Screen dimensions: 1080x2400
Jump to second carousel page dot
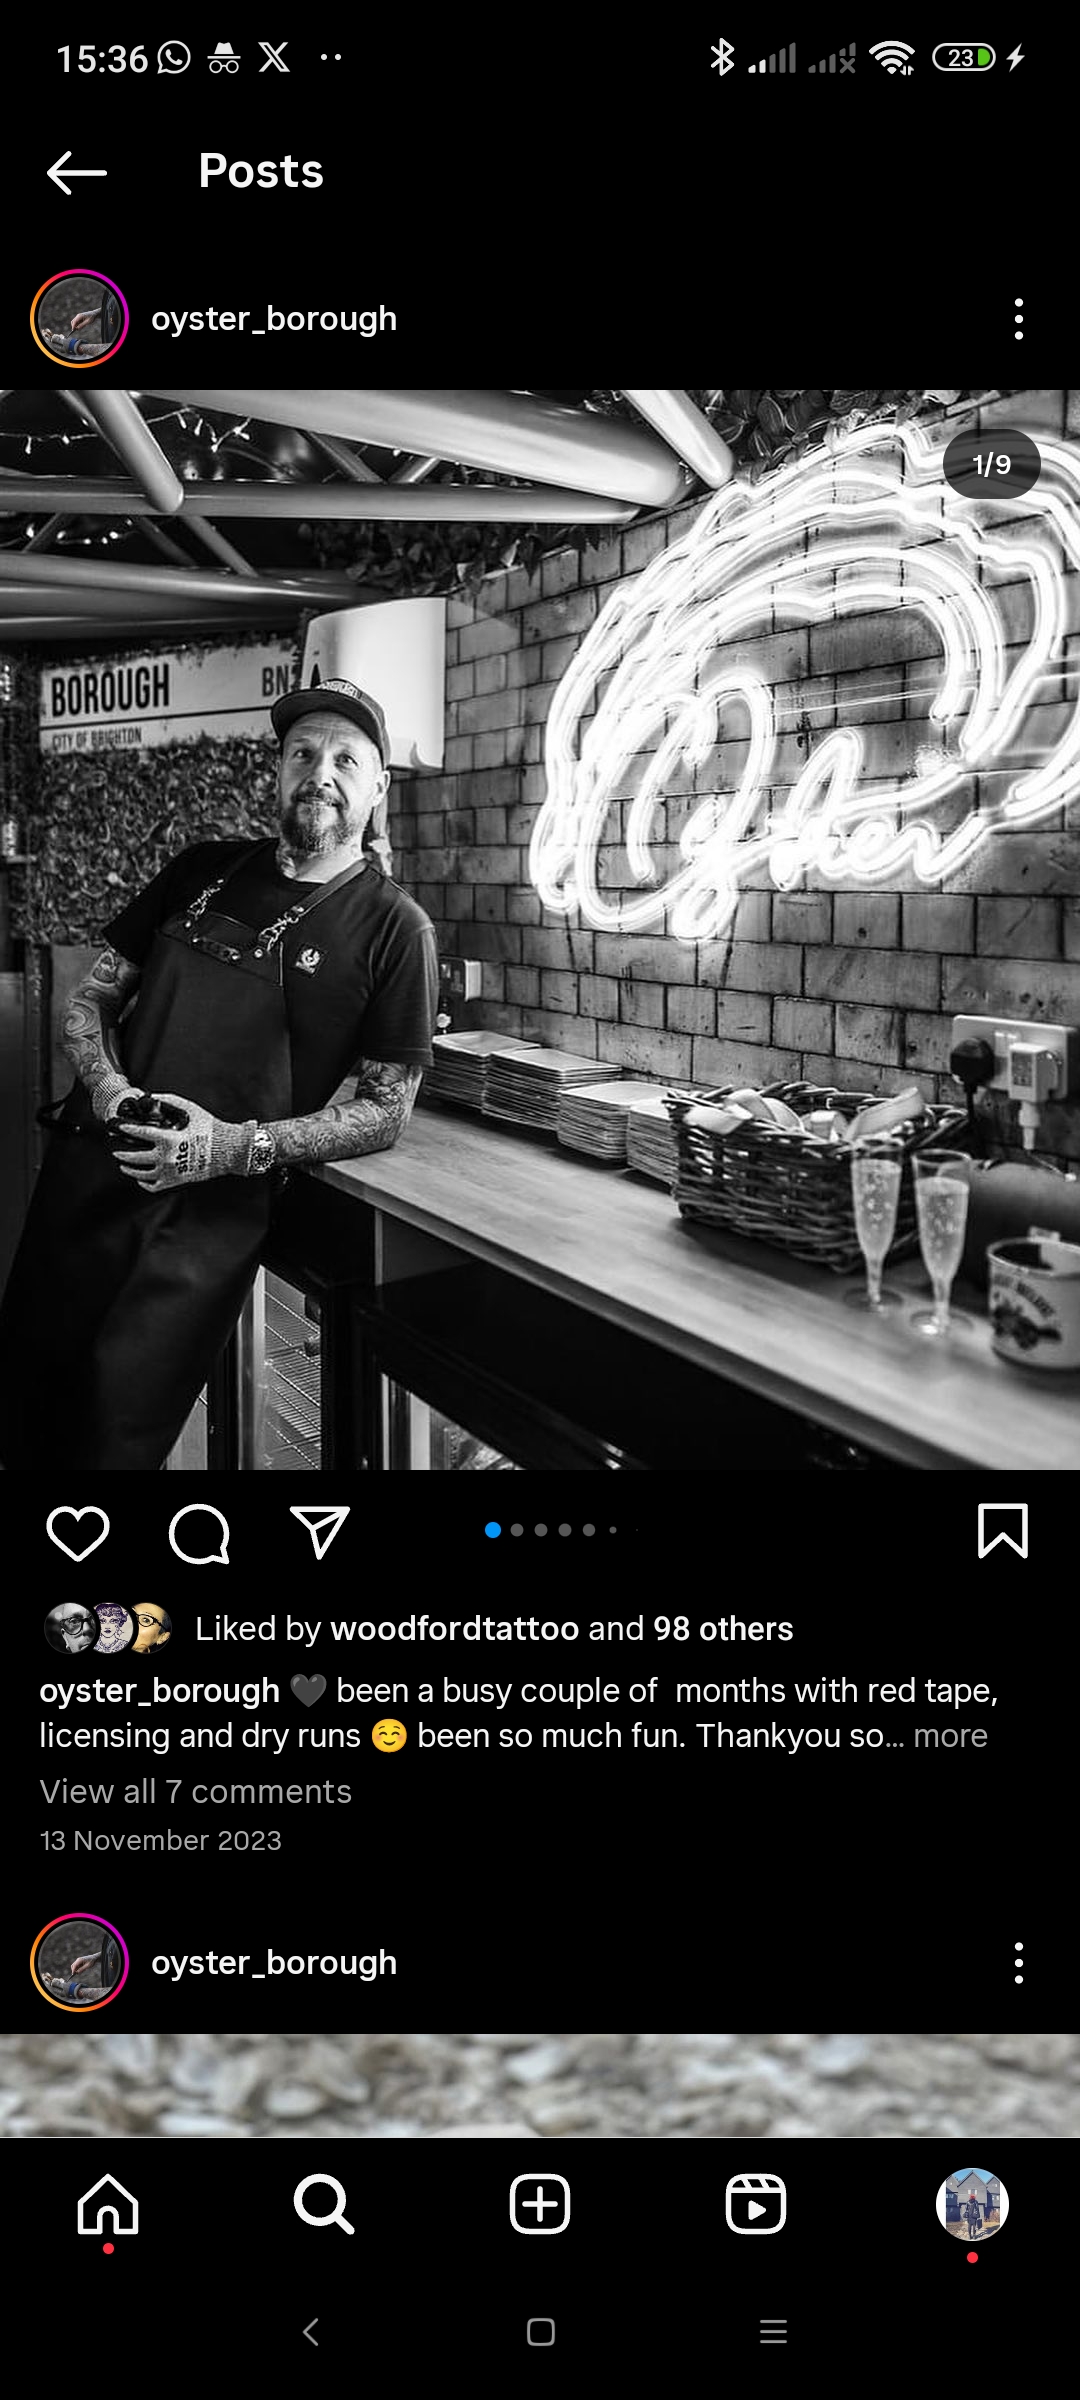(x=517, y=1530)
